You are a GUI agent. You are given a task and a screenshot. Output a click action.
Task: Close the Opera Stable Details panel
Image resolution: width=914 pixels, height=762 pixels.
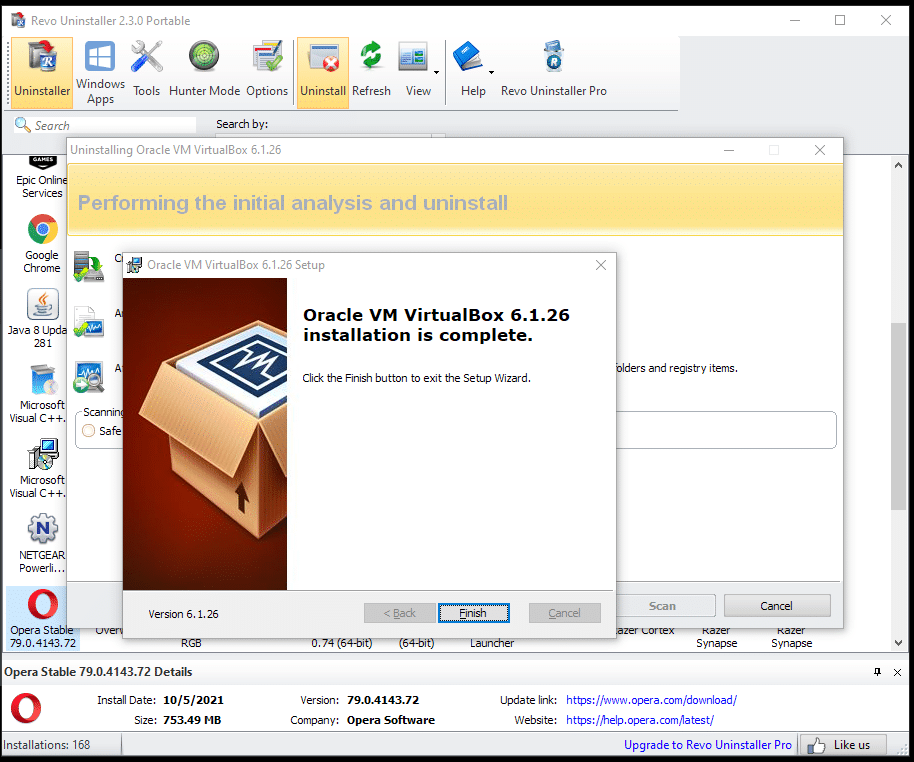click(898, 672)
